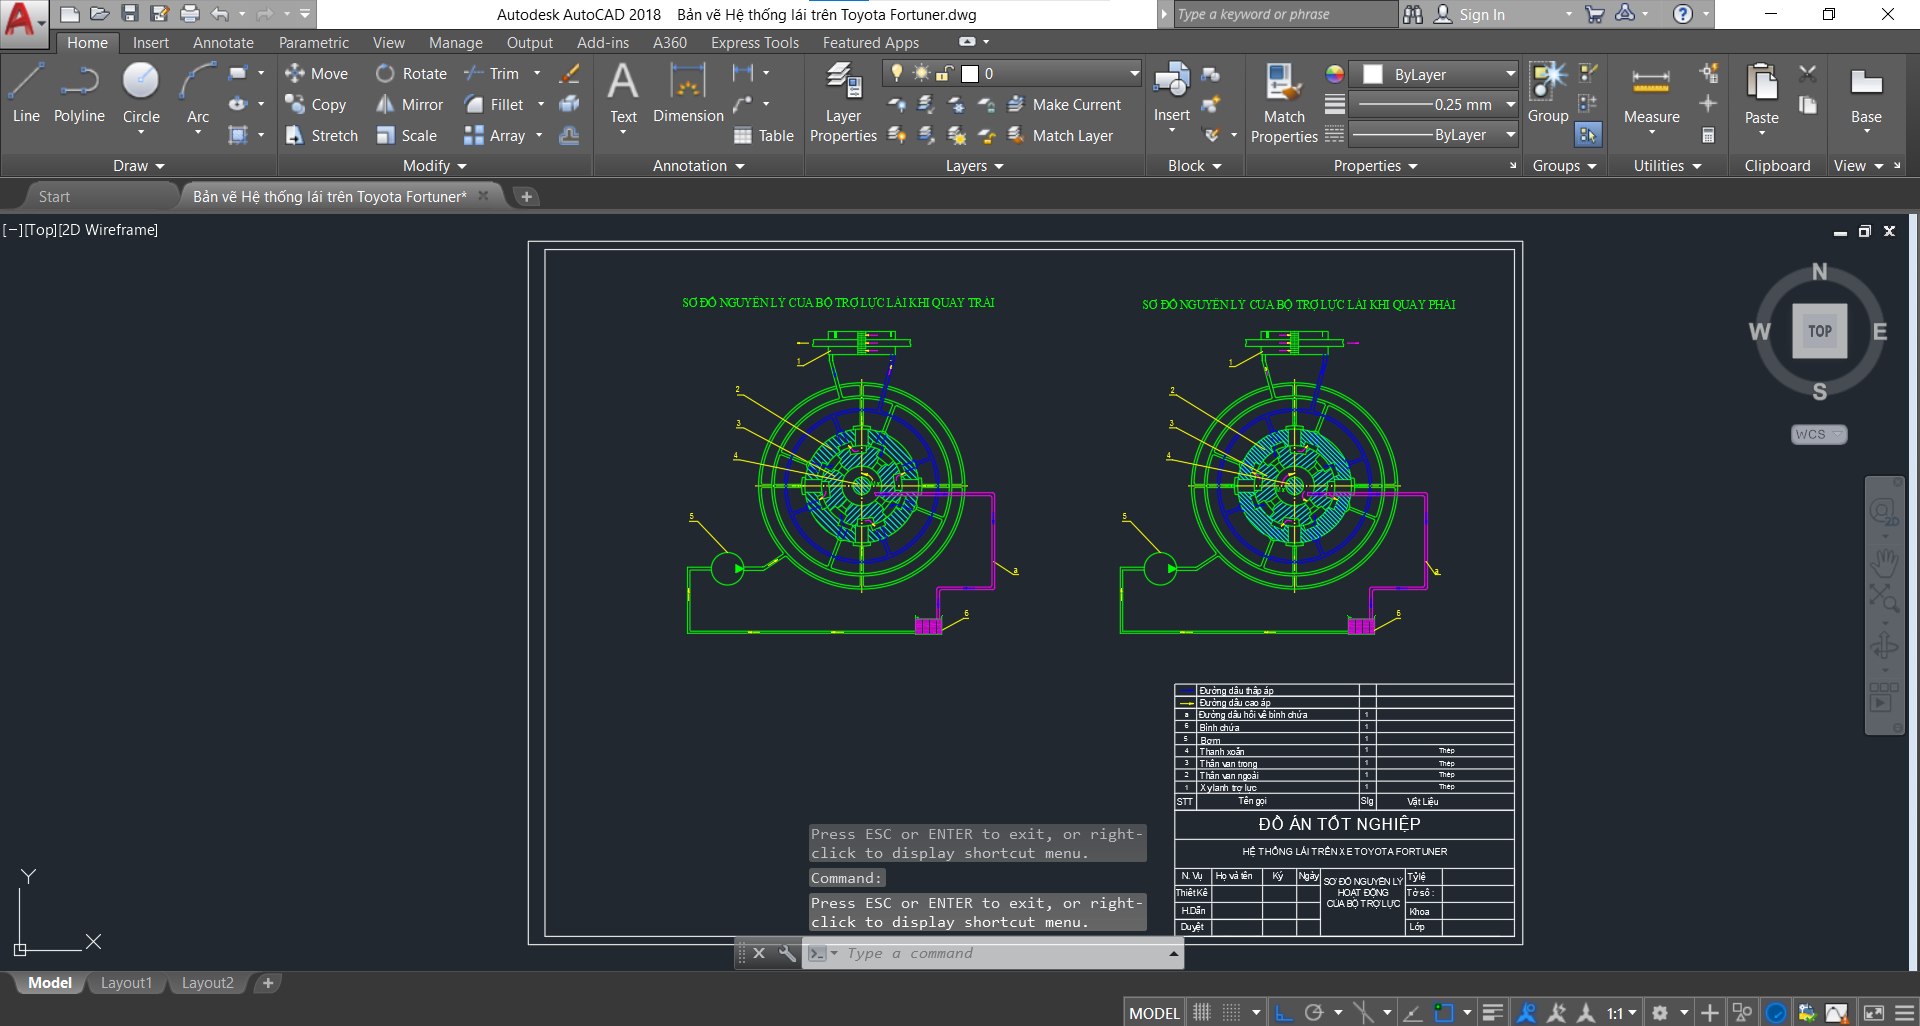Open viewport controls [2D Wireframe] label

coord(108,229)
